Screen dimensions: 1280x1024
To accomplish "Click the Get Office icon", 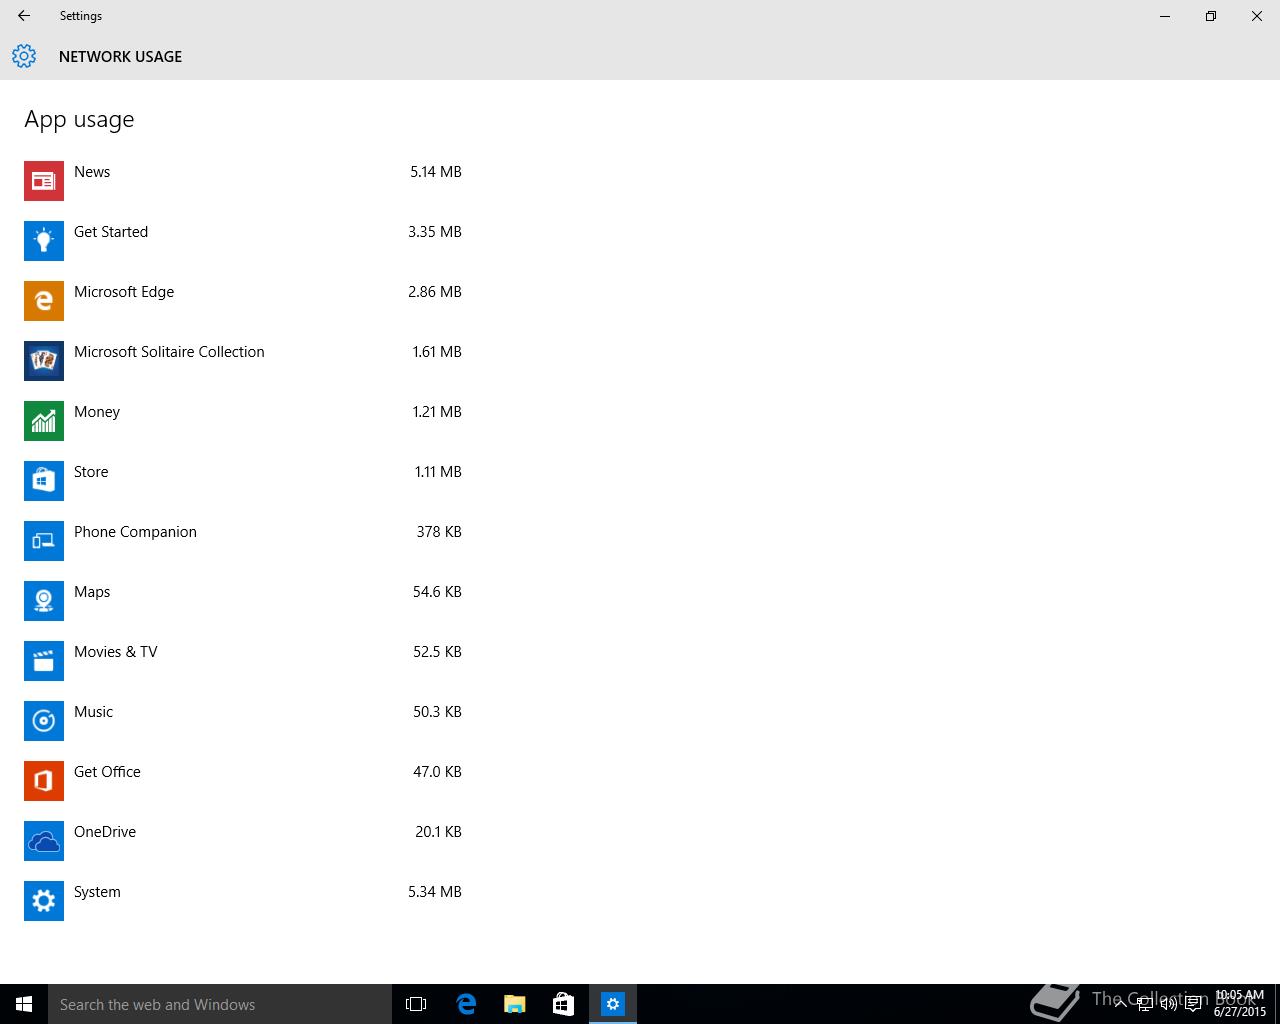I will click(44, 781).
